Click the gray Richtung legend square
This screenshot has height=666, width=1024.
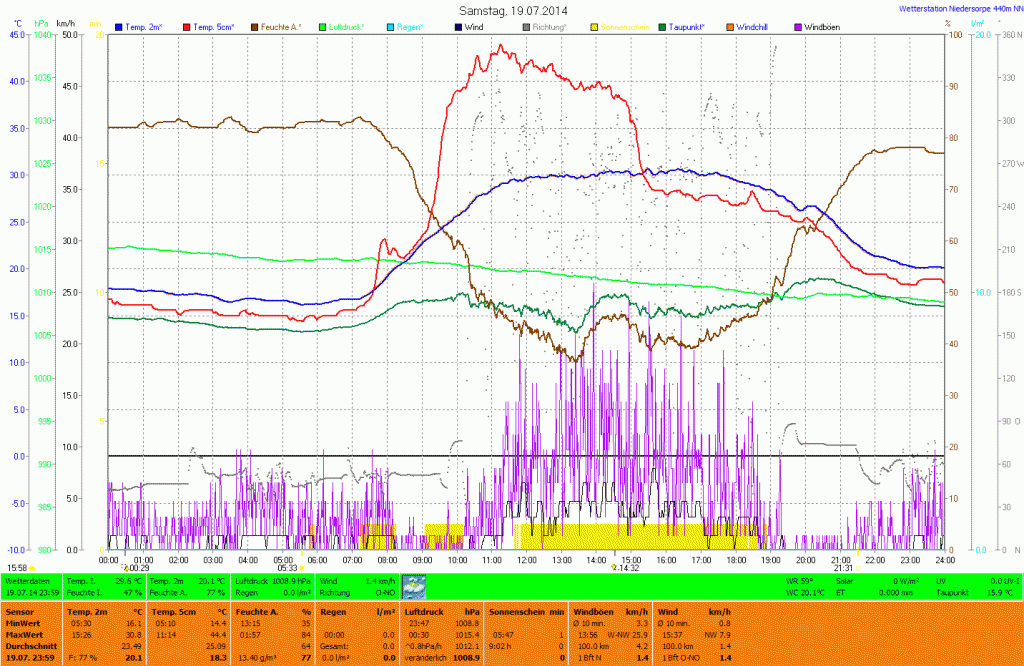click(x=526, y=26)
